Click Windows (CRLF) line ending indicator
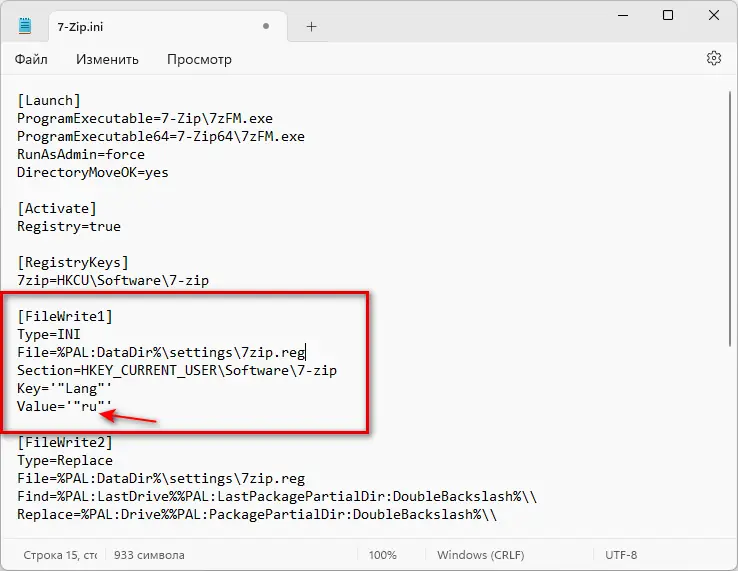738x571 pixels. [x=481, y=555]
